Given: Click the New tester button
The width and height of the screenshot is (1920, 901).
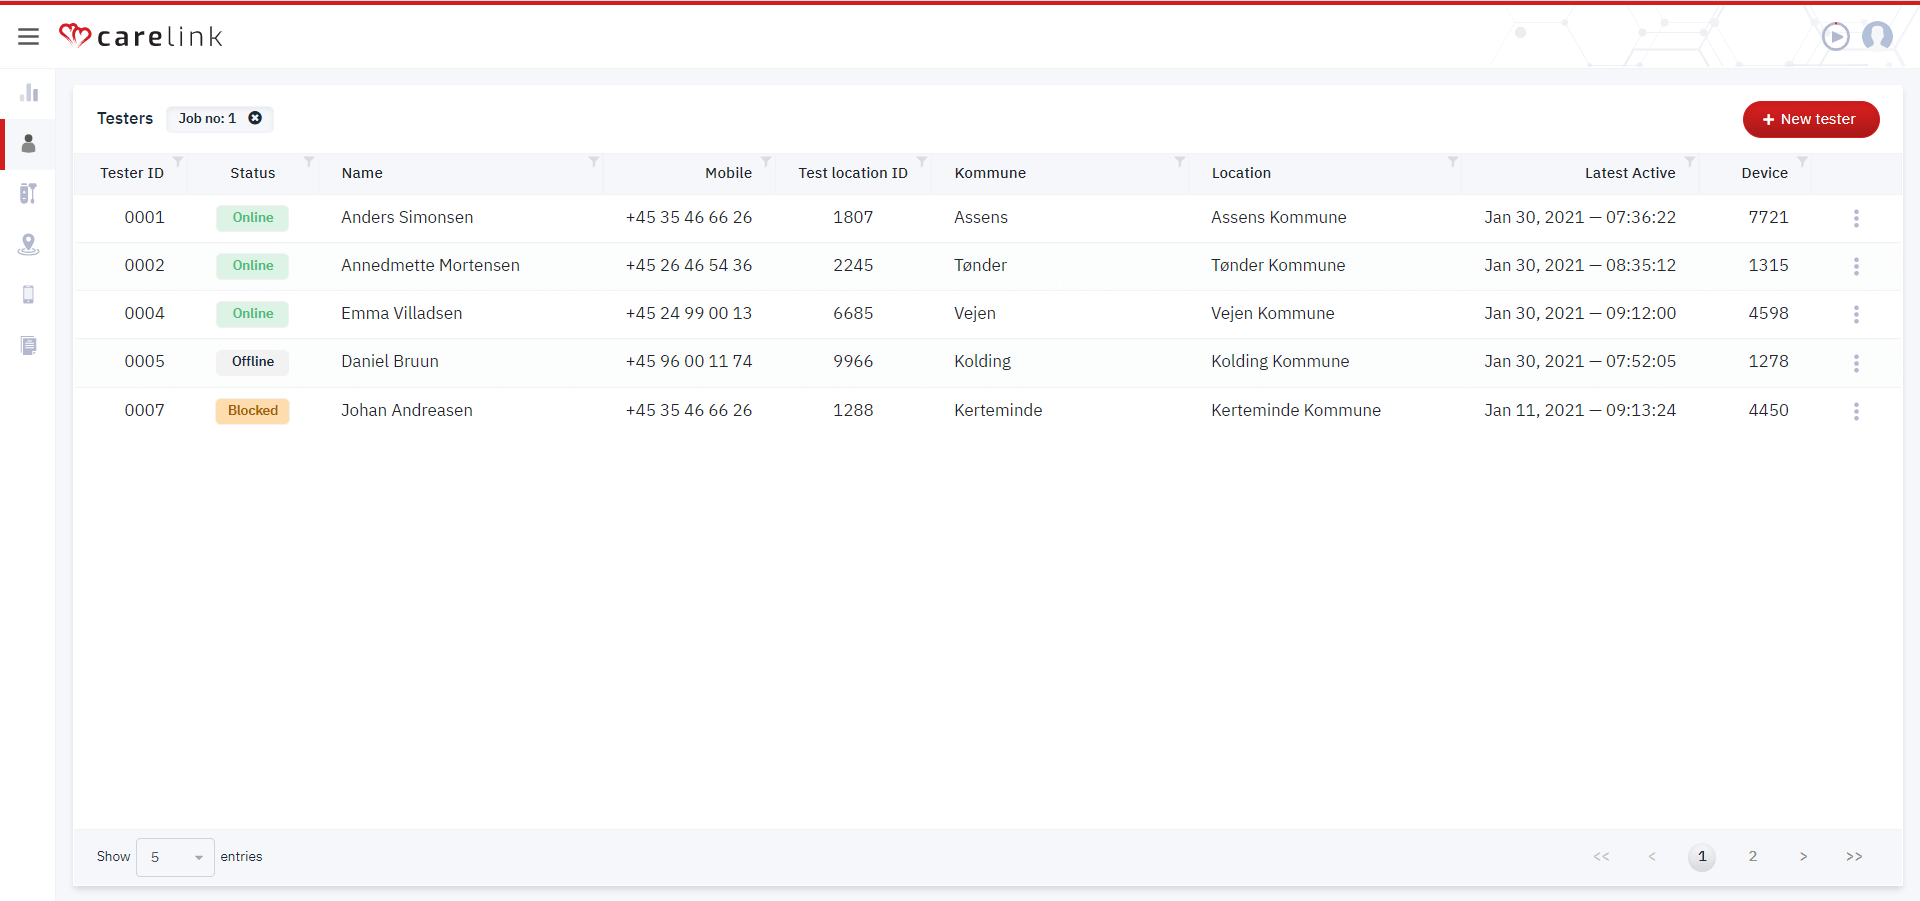Looking at the screenshot, I should pos(1810,119).
